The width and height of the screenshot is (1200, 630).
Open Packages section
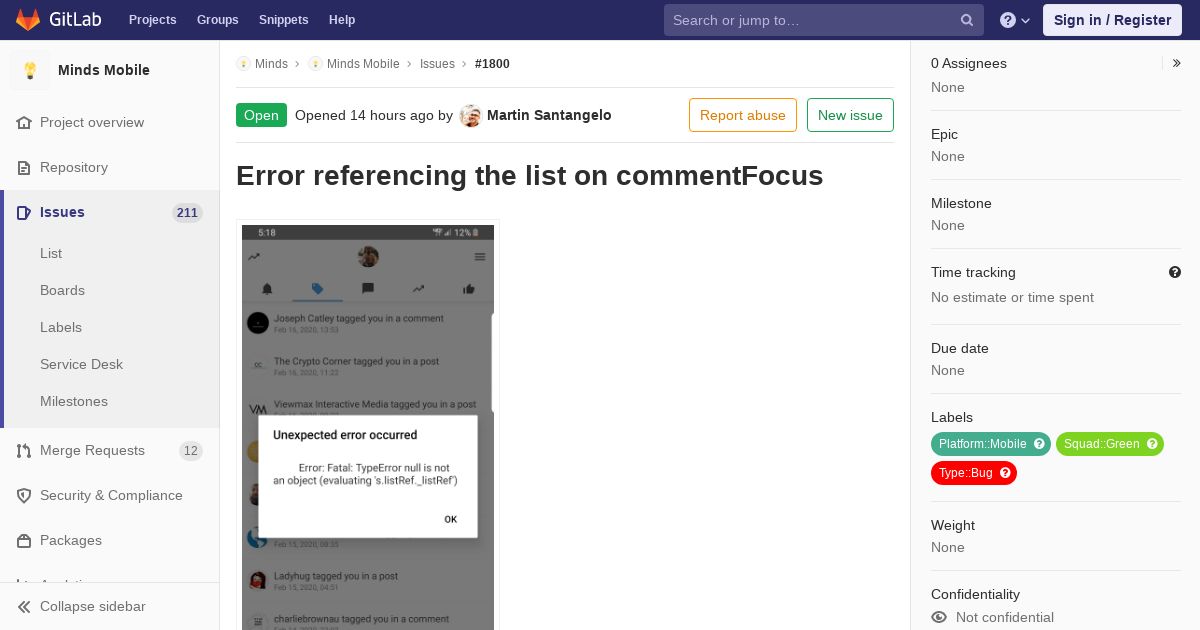[110, 540]
